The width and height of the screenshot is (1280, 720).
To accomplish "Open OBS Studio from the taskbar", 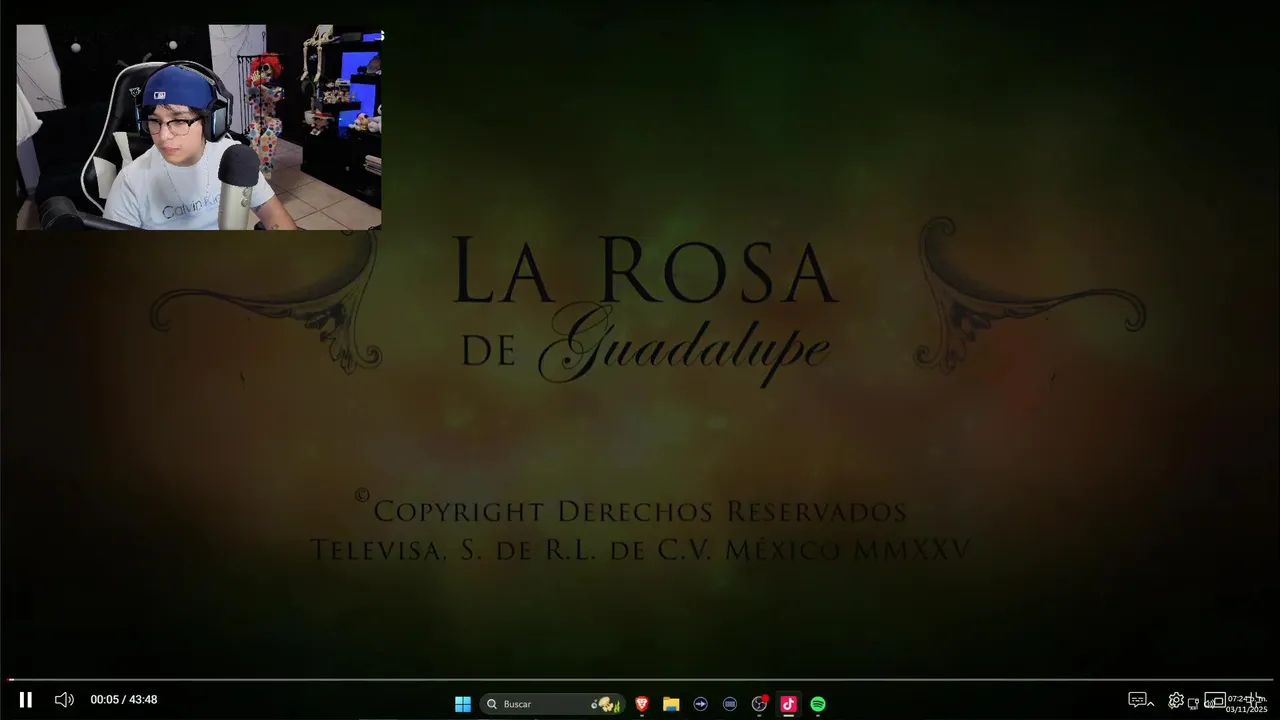I will [759, 704].
